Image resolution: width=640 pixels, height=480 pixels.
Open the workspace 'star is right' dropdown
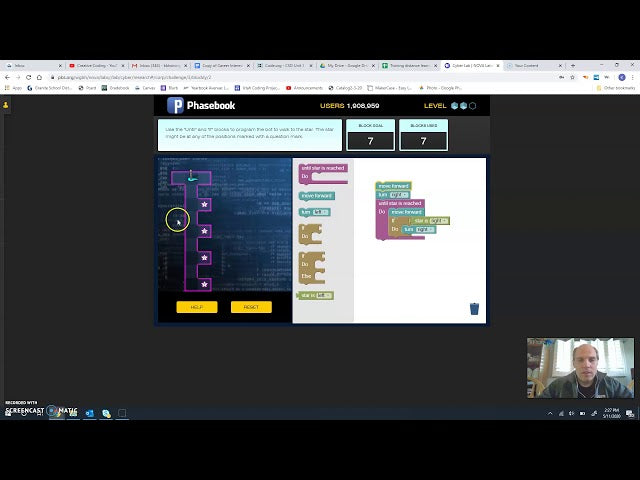[x=437, y=220]
